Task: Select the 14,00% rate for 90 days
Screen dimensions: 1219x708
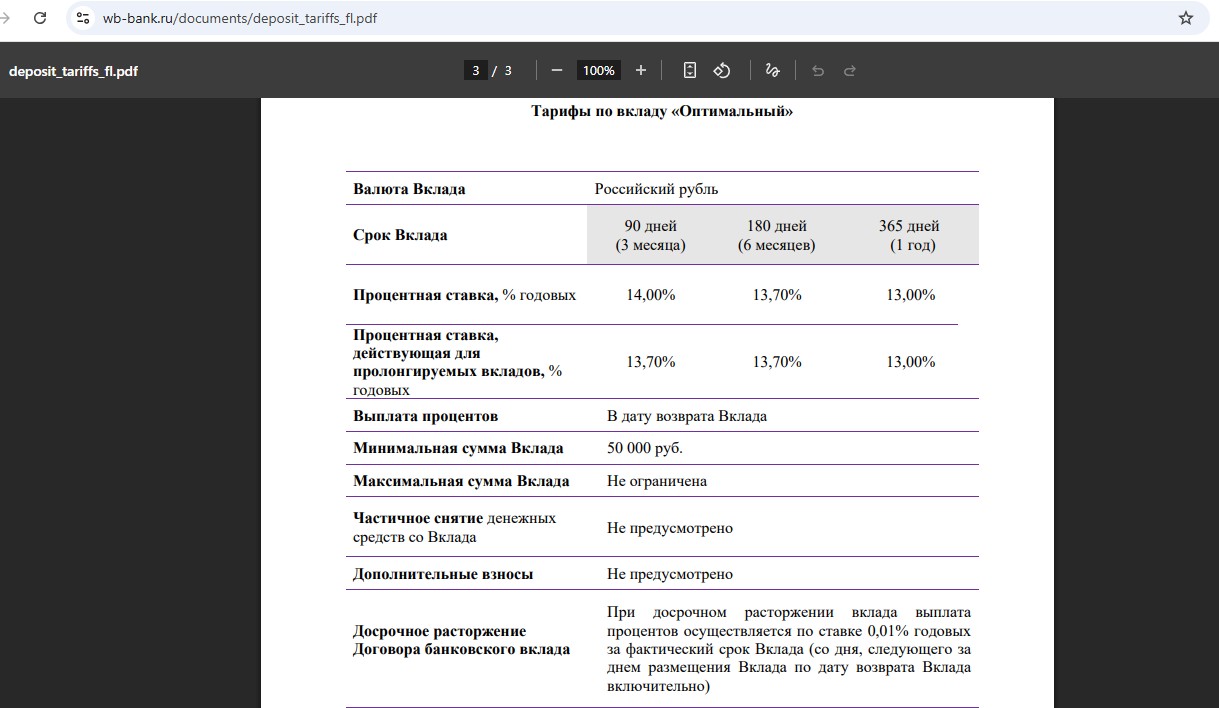Action: (x=651, y=295)
